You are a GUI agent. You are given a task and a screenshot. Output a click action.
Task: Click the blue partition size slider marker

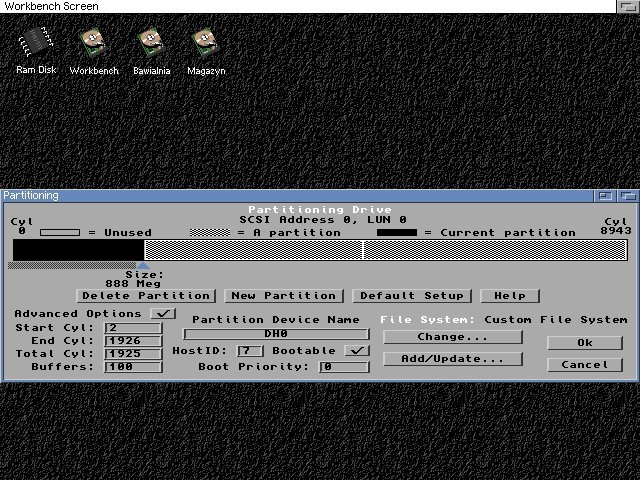tap(143, 265)
